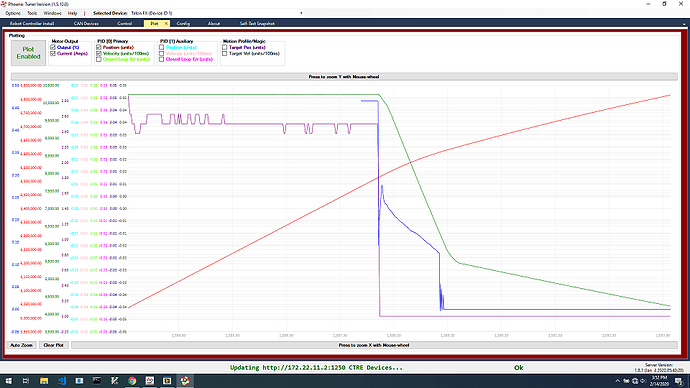Click the Auto Zoom button
The height and width of the screenshot is (388, 690).
tap(22, 345)
